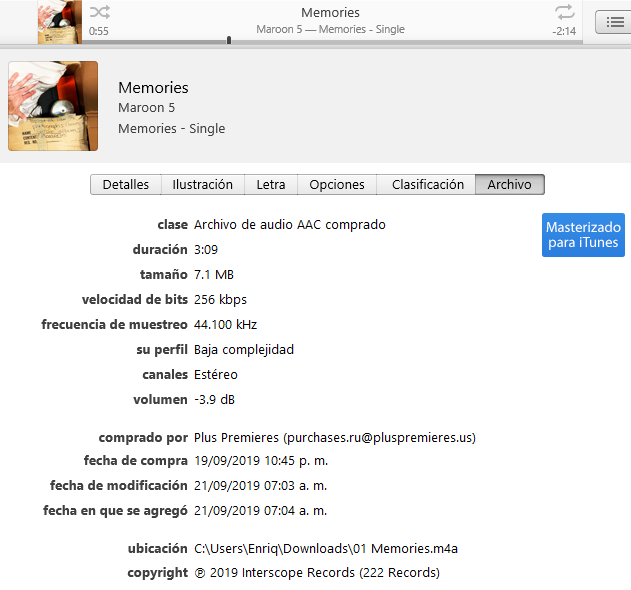The image size is (631, 590).
Task: Click 'Archivo de audio AAC comprado'
Action: point(290,225)
